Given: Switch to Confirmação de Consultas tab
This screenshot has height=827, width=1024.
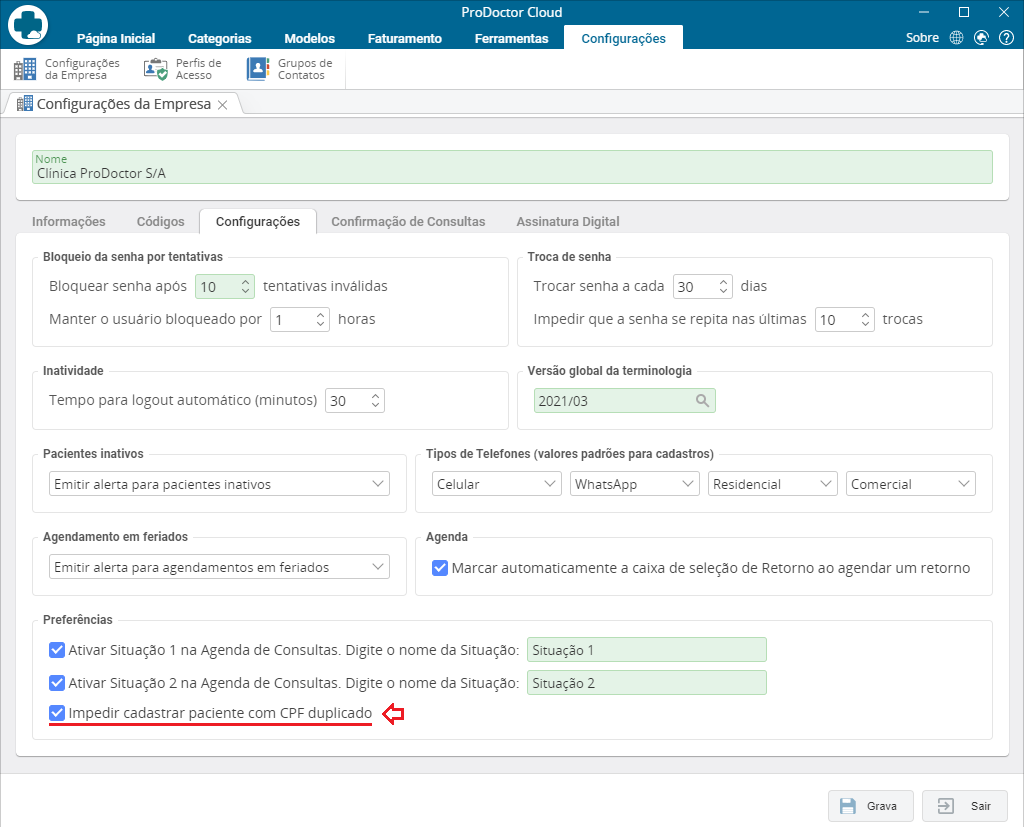Looking at the screenshot, I should coord(408,221).
